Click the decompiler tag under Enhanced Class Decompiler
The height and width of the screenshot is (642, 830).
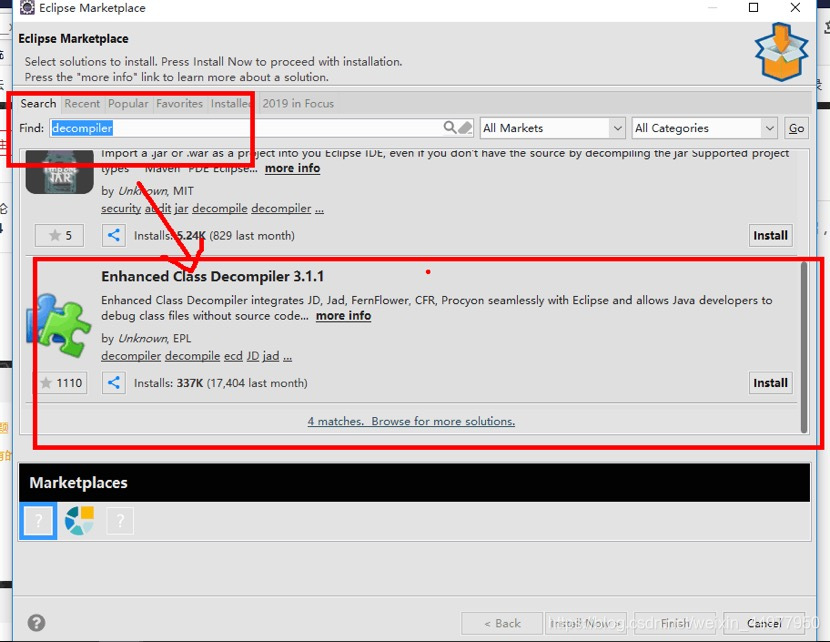point(131,356)
